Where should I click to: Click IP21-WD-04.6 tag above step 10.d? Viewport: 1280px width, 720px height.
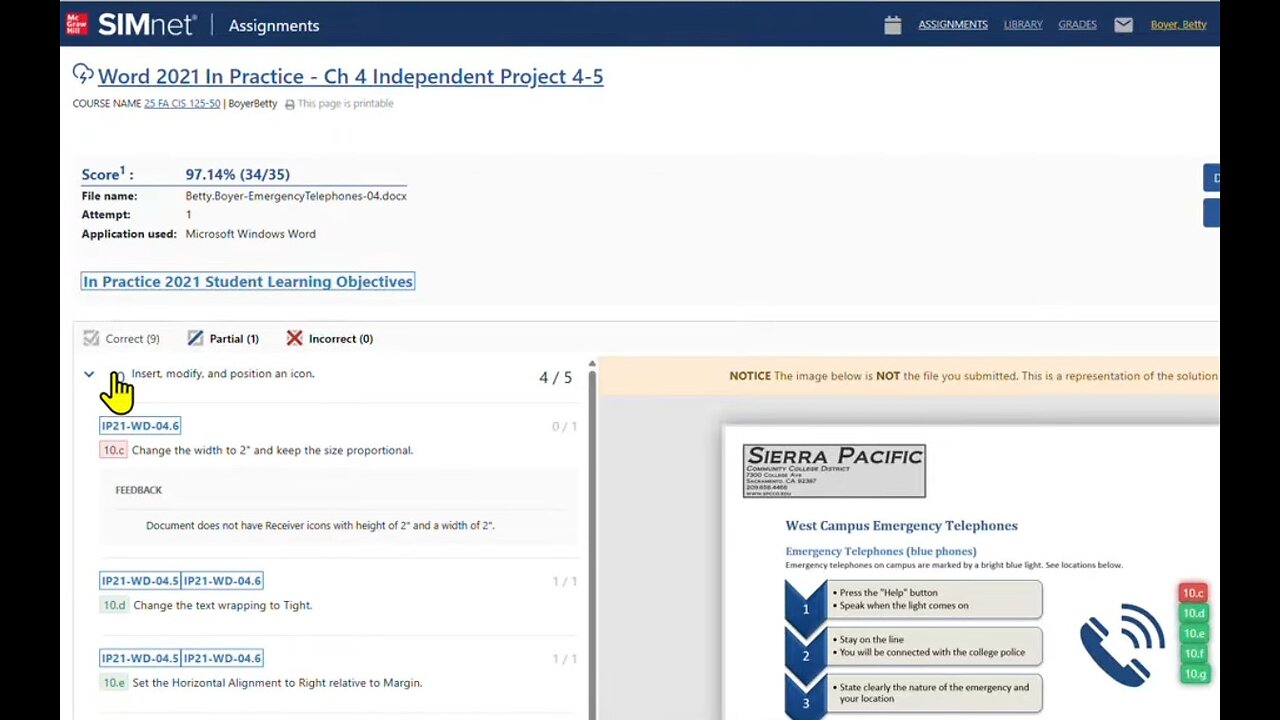(222, 581)
